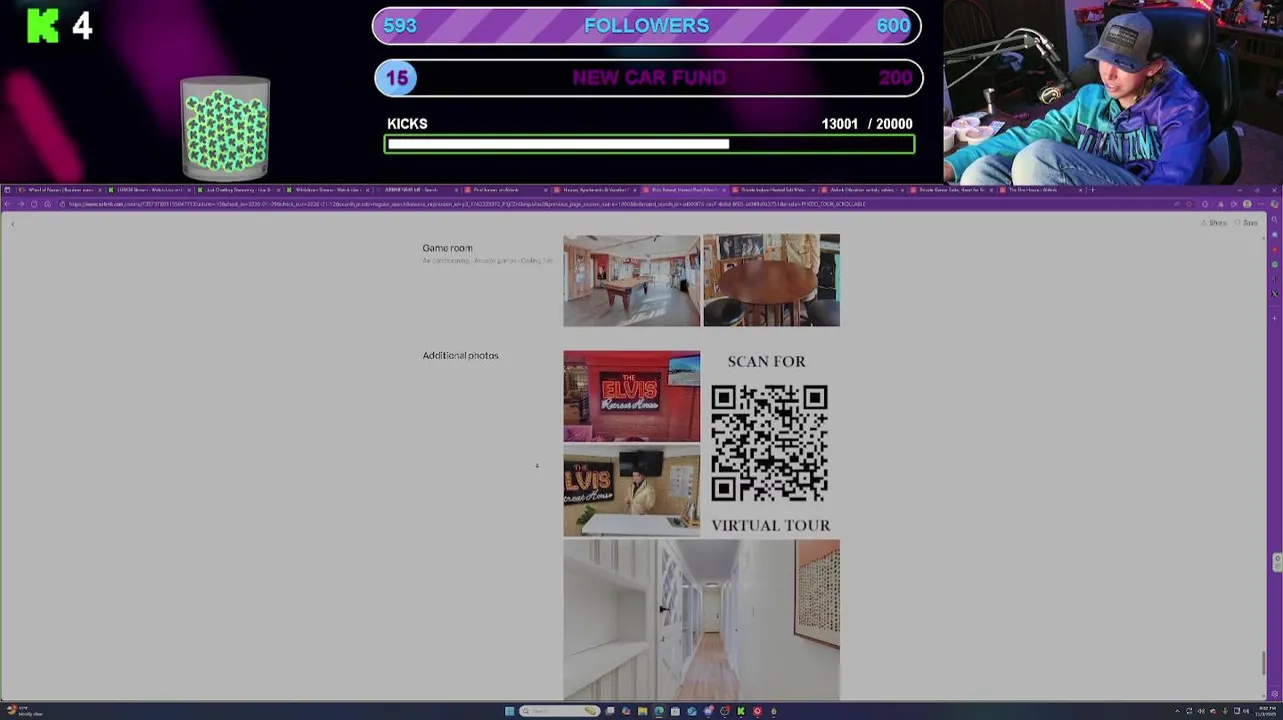This screenshot has width=1283, height=720.
Task: Open the red Elvis neon sign photo
Action: pyautogui.click(x=631, y=396)
